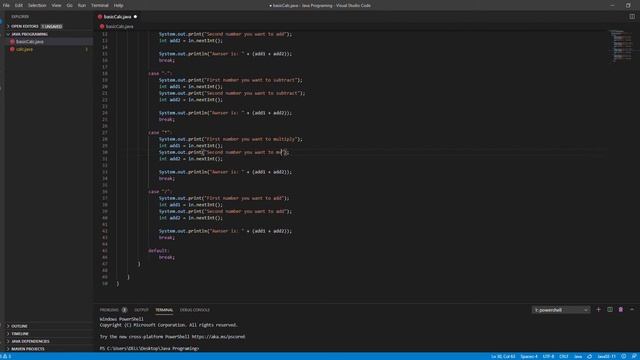Viewport: 640px width, 360px height.
Task: Change indentation via Spaces: 4 status
Action: (x=529, y=356)
